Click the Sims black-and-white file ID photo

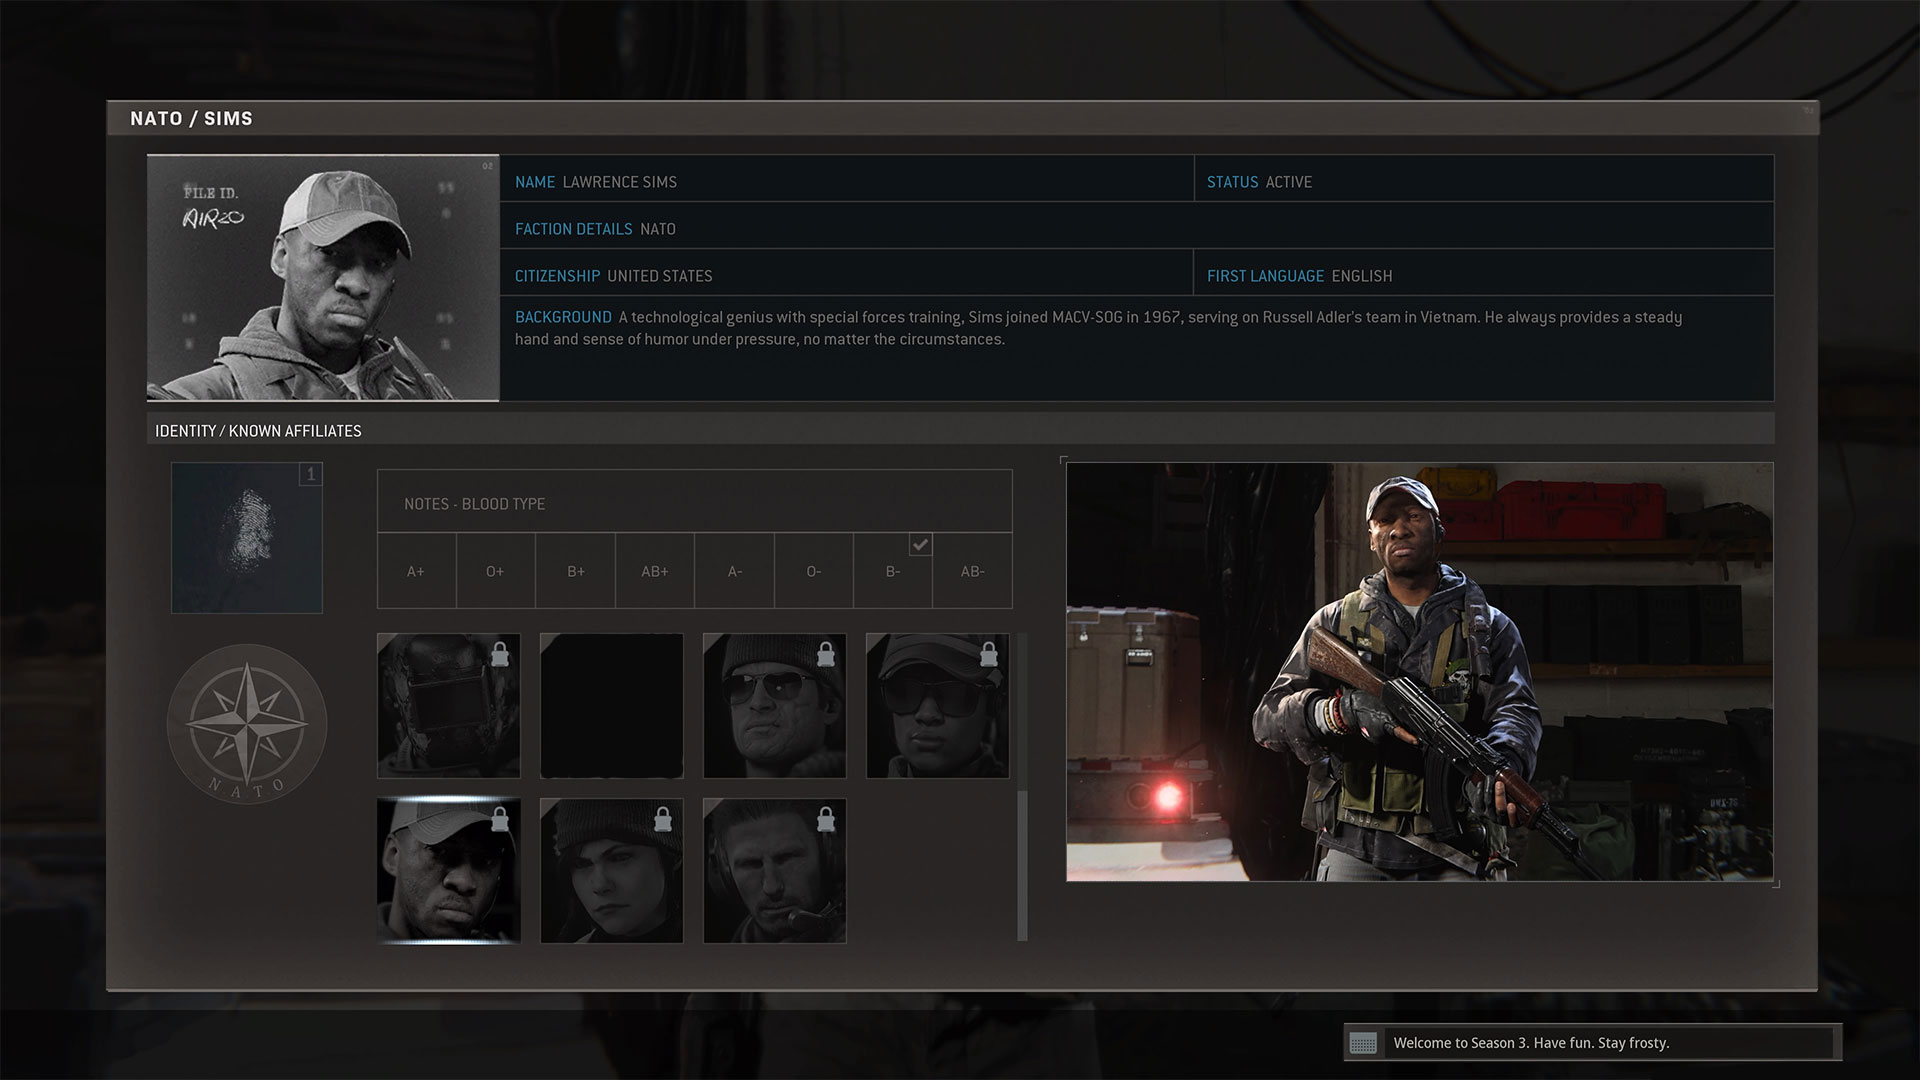click(323, 278)
